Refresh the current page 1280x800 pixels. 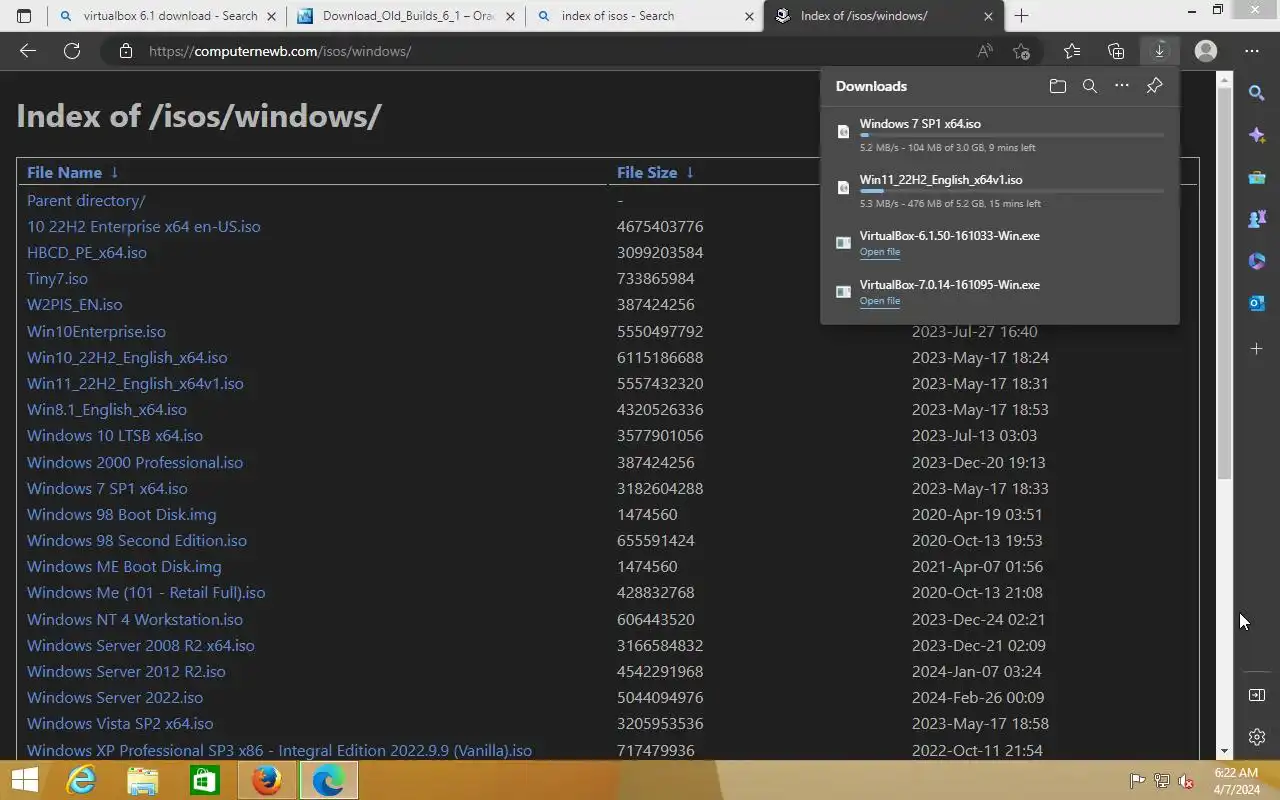tap(72, 51)
